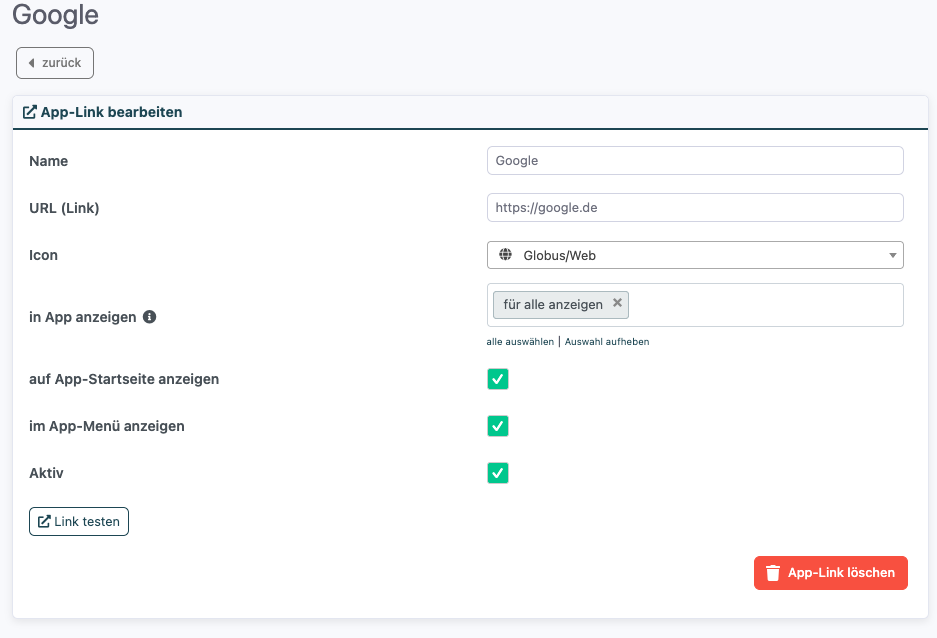This screenshot has height=638, width=937.
Task: Remove the für alle anzeigen tag via its x
Action: click(x=617, y=303)
